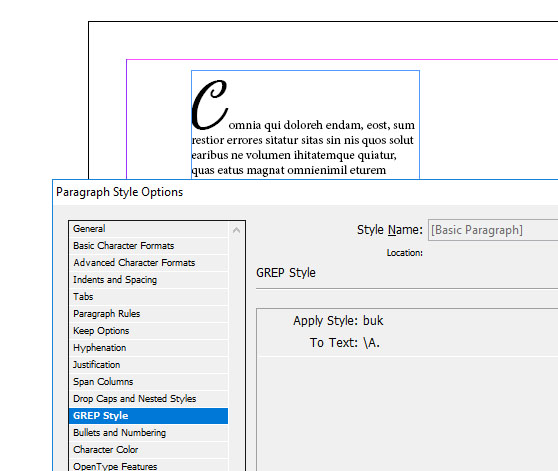Open Span Columns settings
Image resolution: width=558 pixels, height=471 pixels.
click(x=148, y=382)
